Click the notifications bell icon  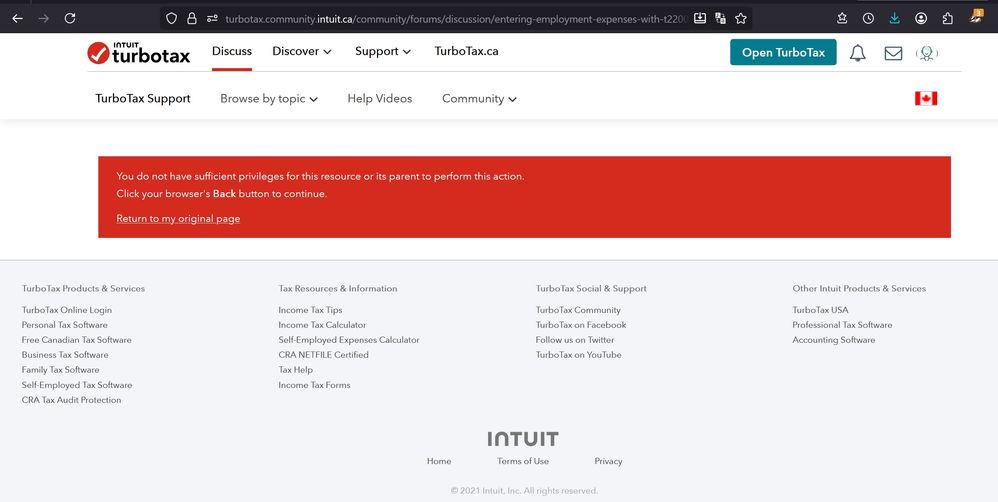[857, 53]
